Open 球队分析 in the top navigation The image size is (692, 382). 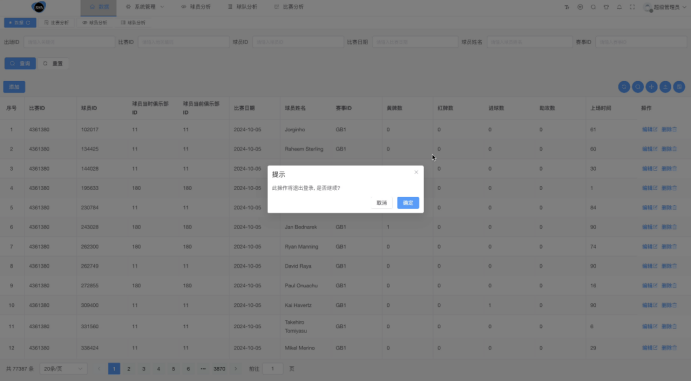coord(243,7)
